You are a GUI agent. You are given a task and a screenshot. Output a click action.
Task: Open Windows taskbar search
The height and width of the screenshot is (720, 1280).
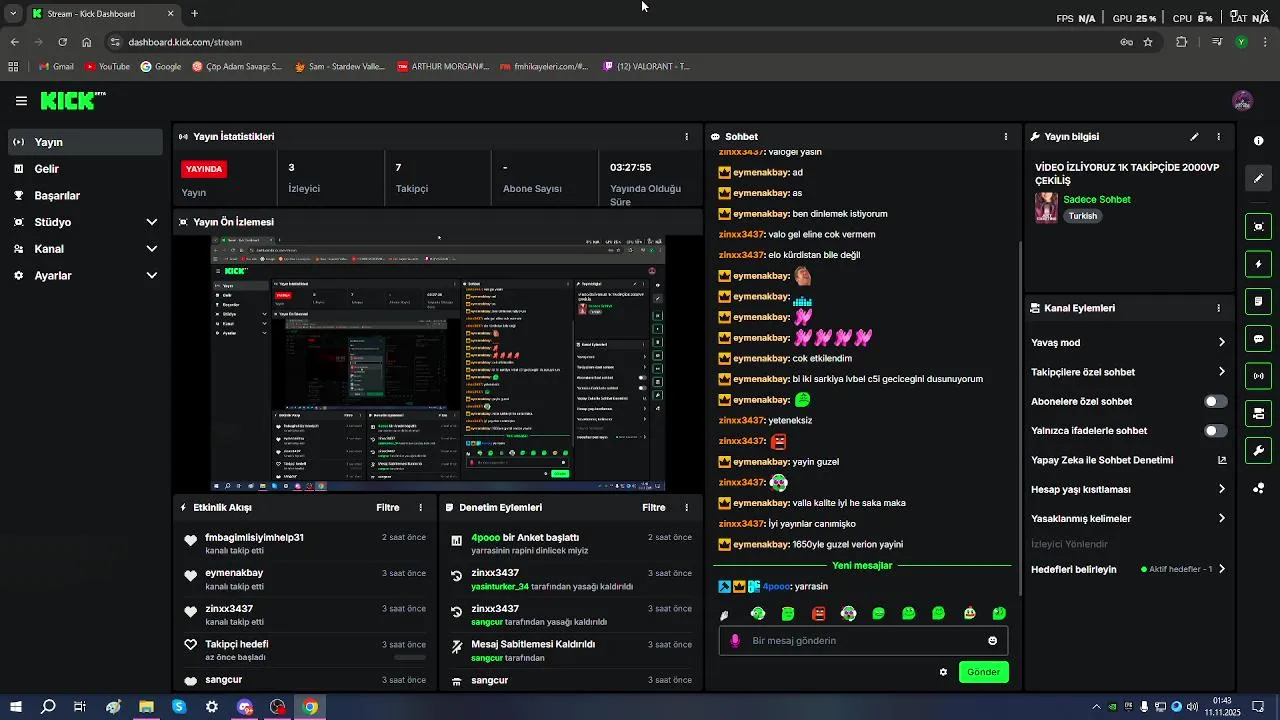click(48, 707)
